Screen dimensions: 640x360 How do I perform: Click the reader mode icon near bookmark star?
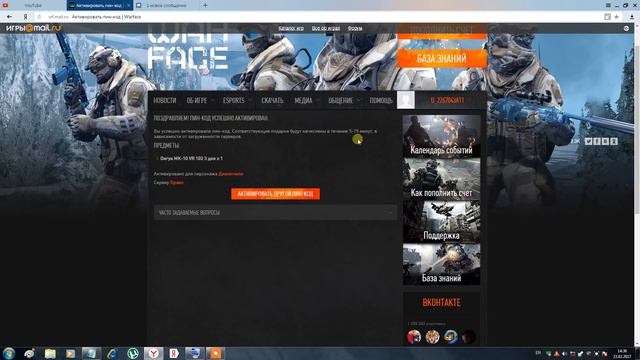click(607, 17)
